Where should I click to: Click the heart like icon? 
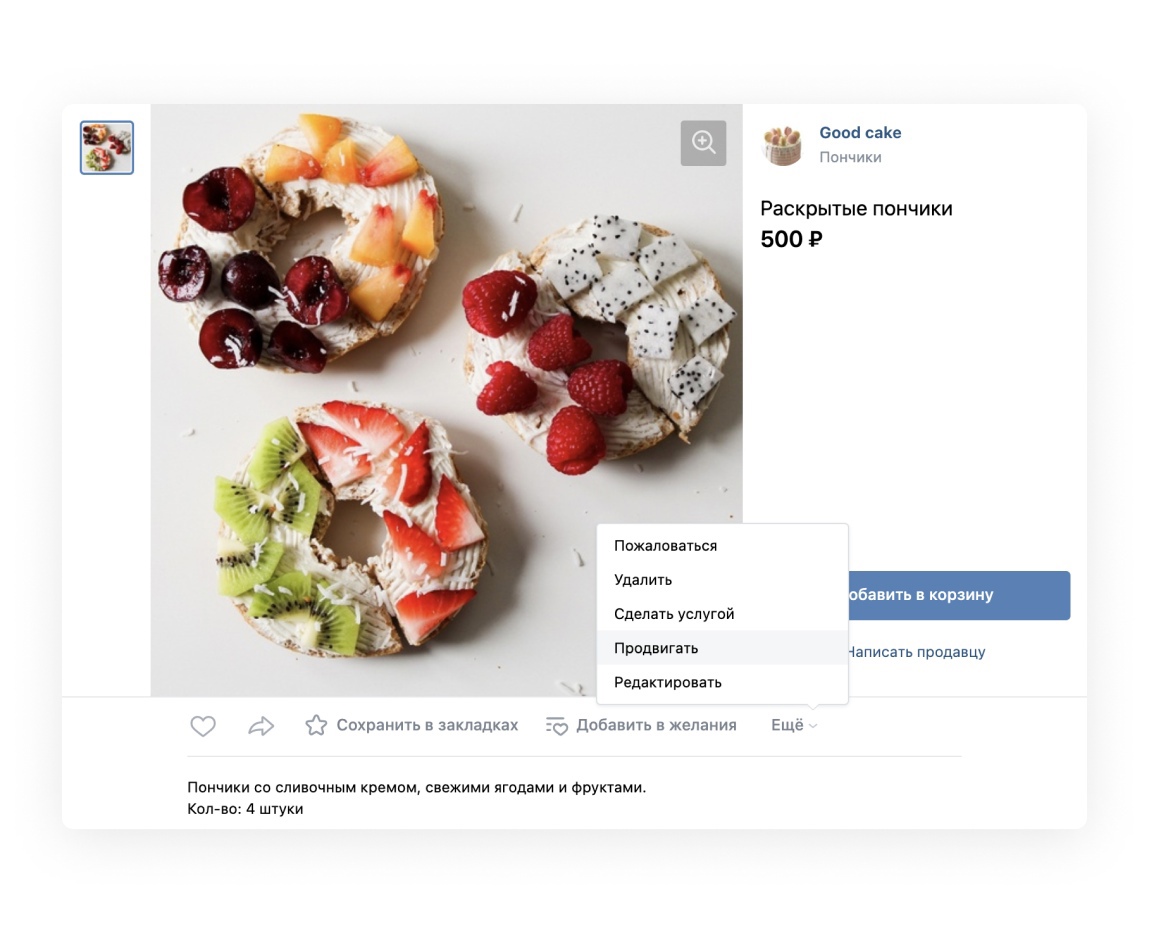click(203, 726)
